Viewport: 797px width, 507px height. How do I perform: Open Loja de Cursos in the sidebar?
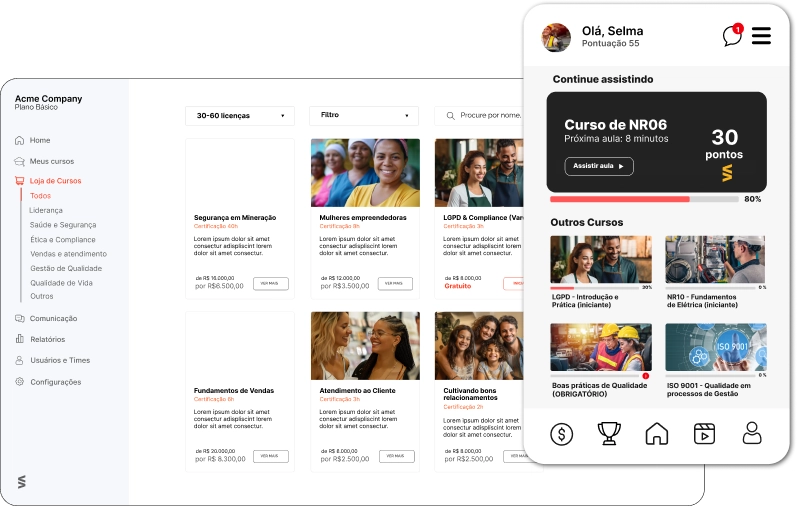[x=55, y=181]
